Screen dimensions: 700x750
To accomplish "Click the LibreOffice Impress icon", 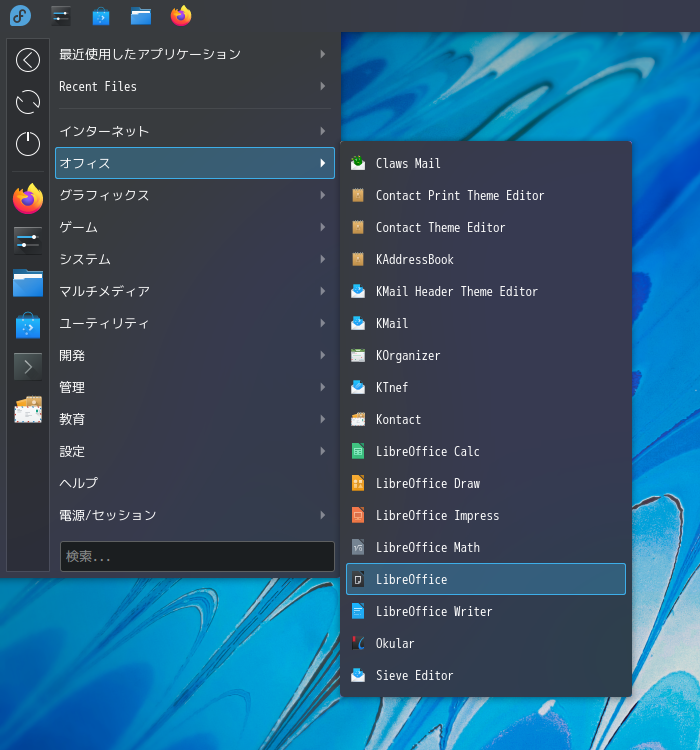I will (x=358, y=515).
